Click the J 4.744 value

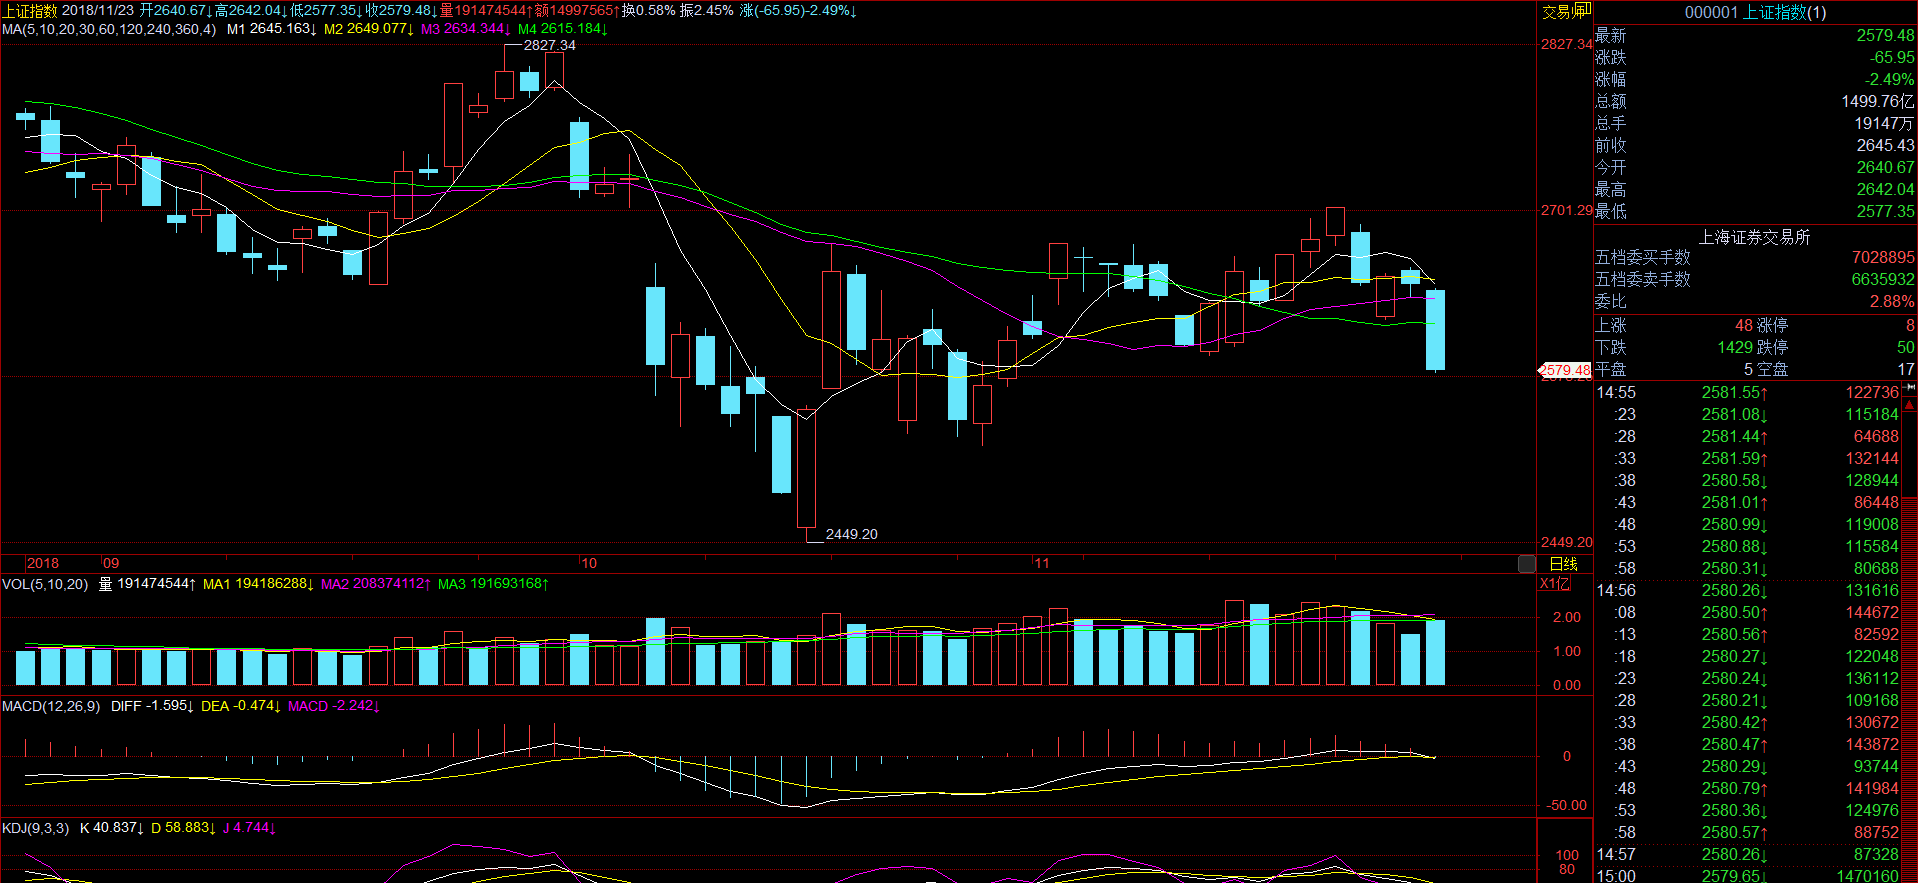pos(249,828)
